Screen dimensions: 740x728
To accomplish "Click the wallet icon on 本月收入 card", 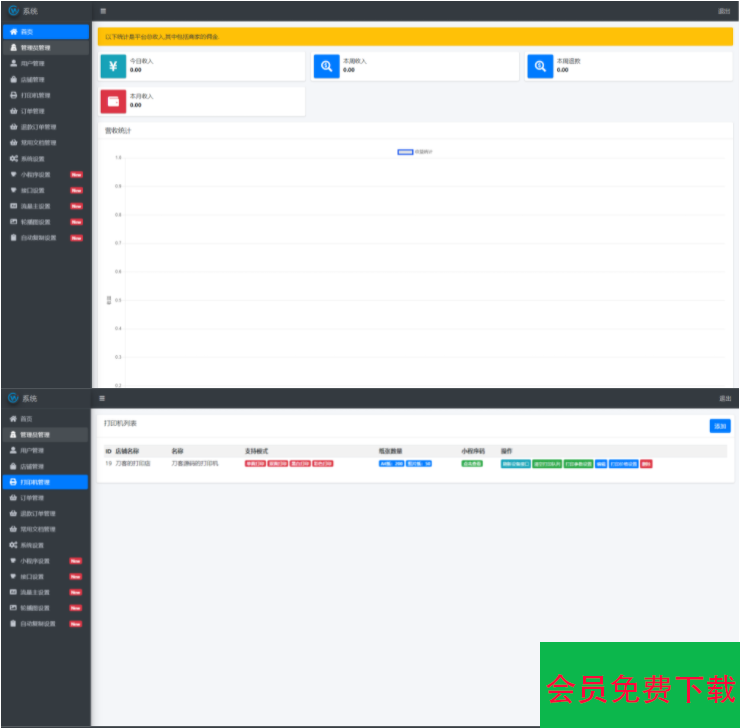I will pos(113,101).
